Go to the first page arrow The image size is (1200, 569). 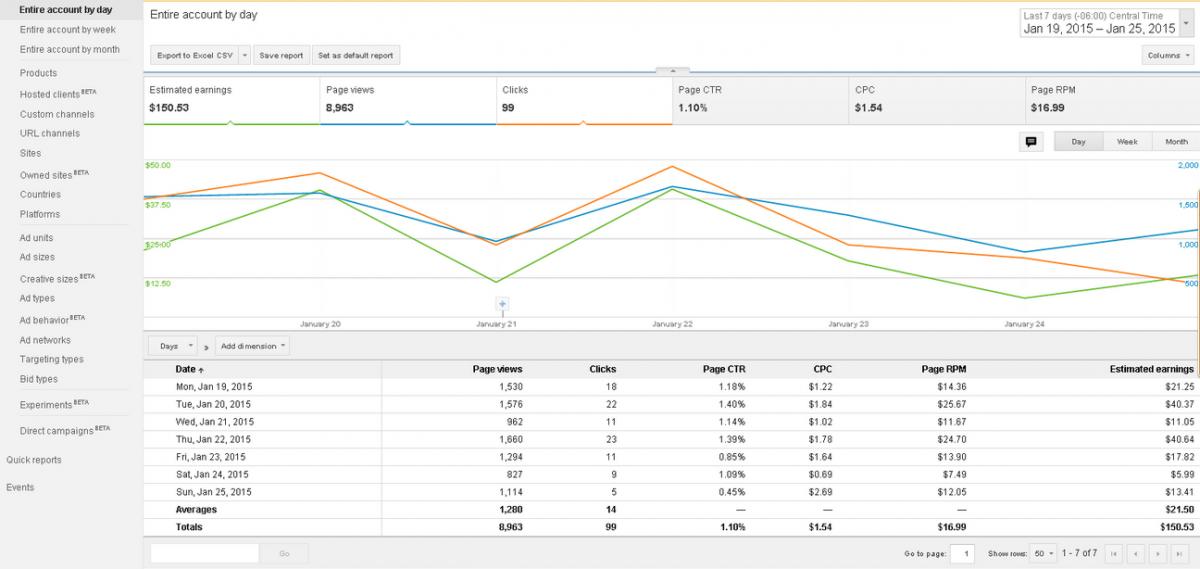pos(1116,553)
